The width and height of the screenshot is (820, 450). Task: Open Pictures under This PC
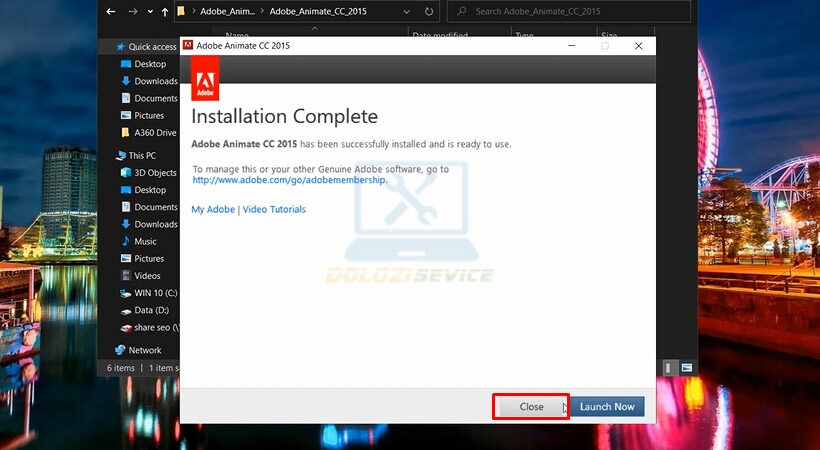tap(142, 259)
